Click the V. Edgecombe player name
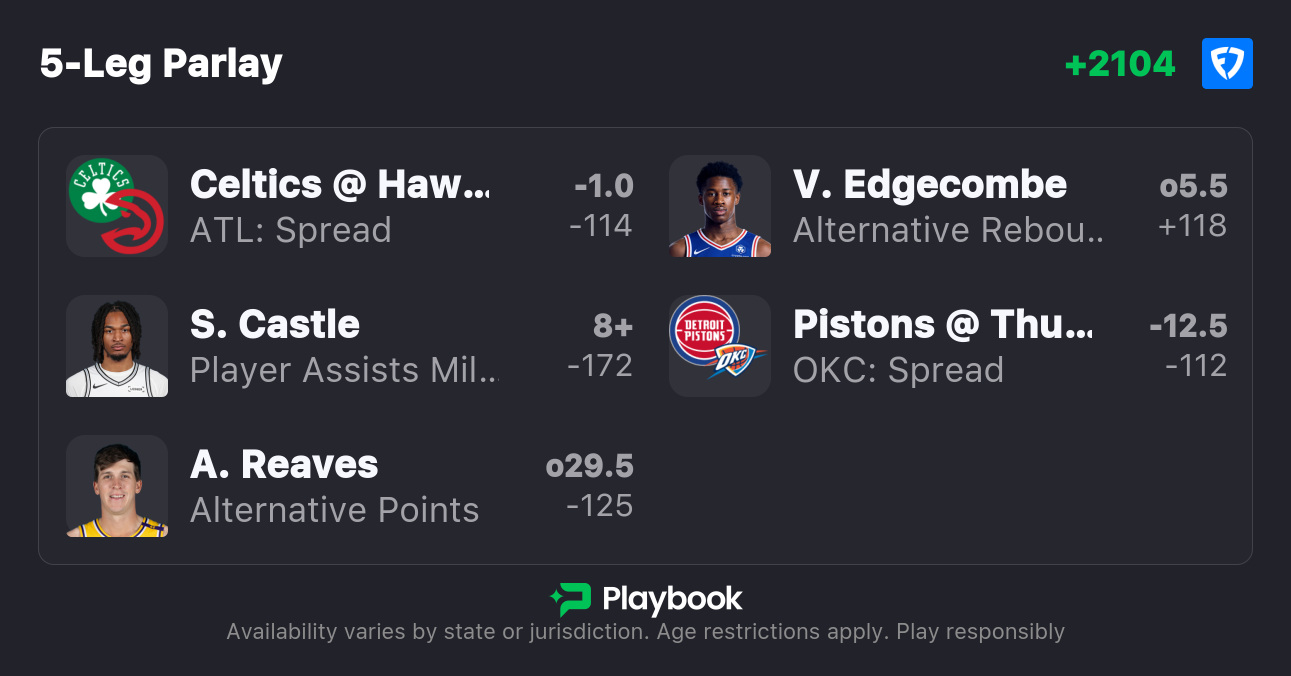Screen dimensions: 1291x676 (x=930, y=185)
